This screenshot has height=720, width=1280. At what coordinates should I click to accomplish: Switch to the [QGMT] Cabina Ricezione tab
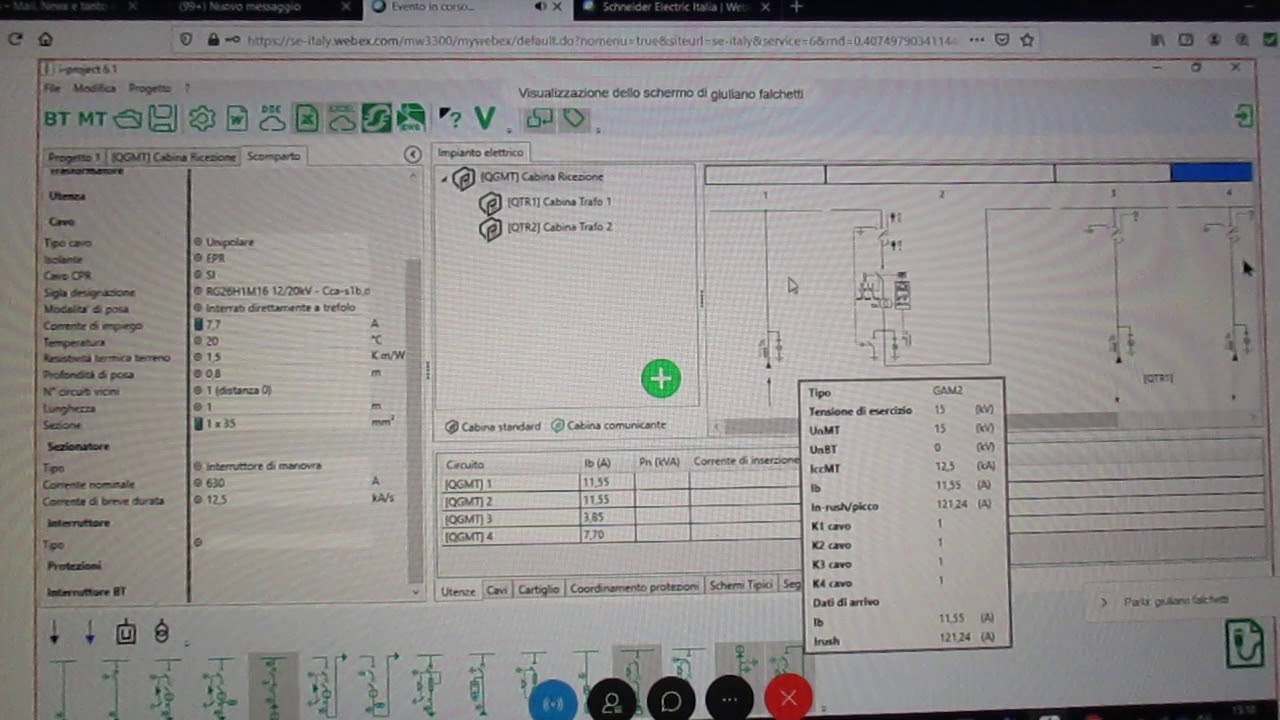(x=173, y=157)
